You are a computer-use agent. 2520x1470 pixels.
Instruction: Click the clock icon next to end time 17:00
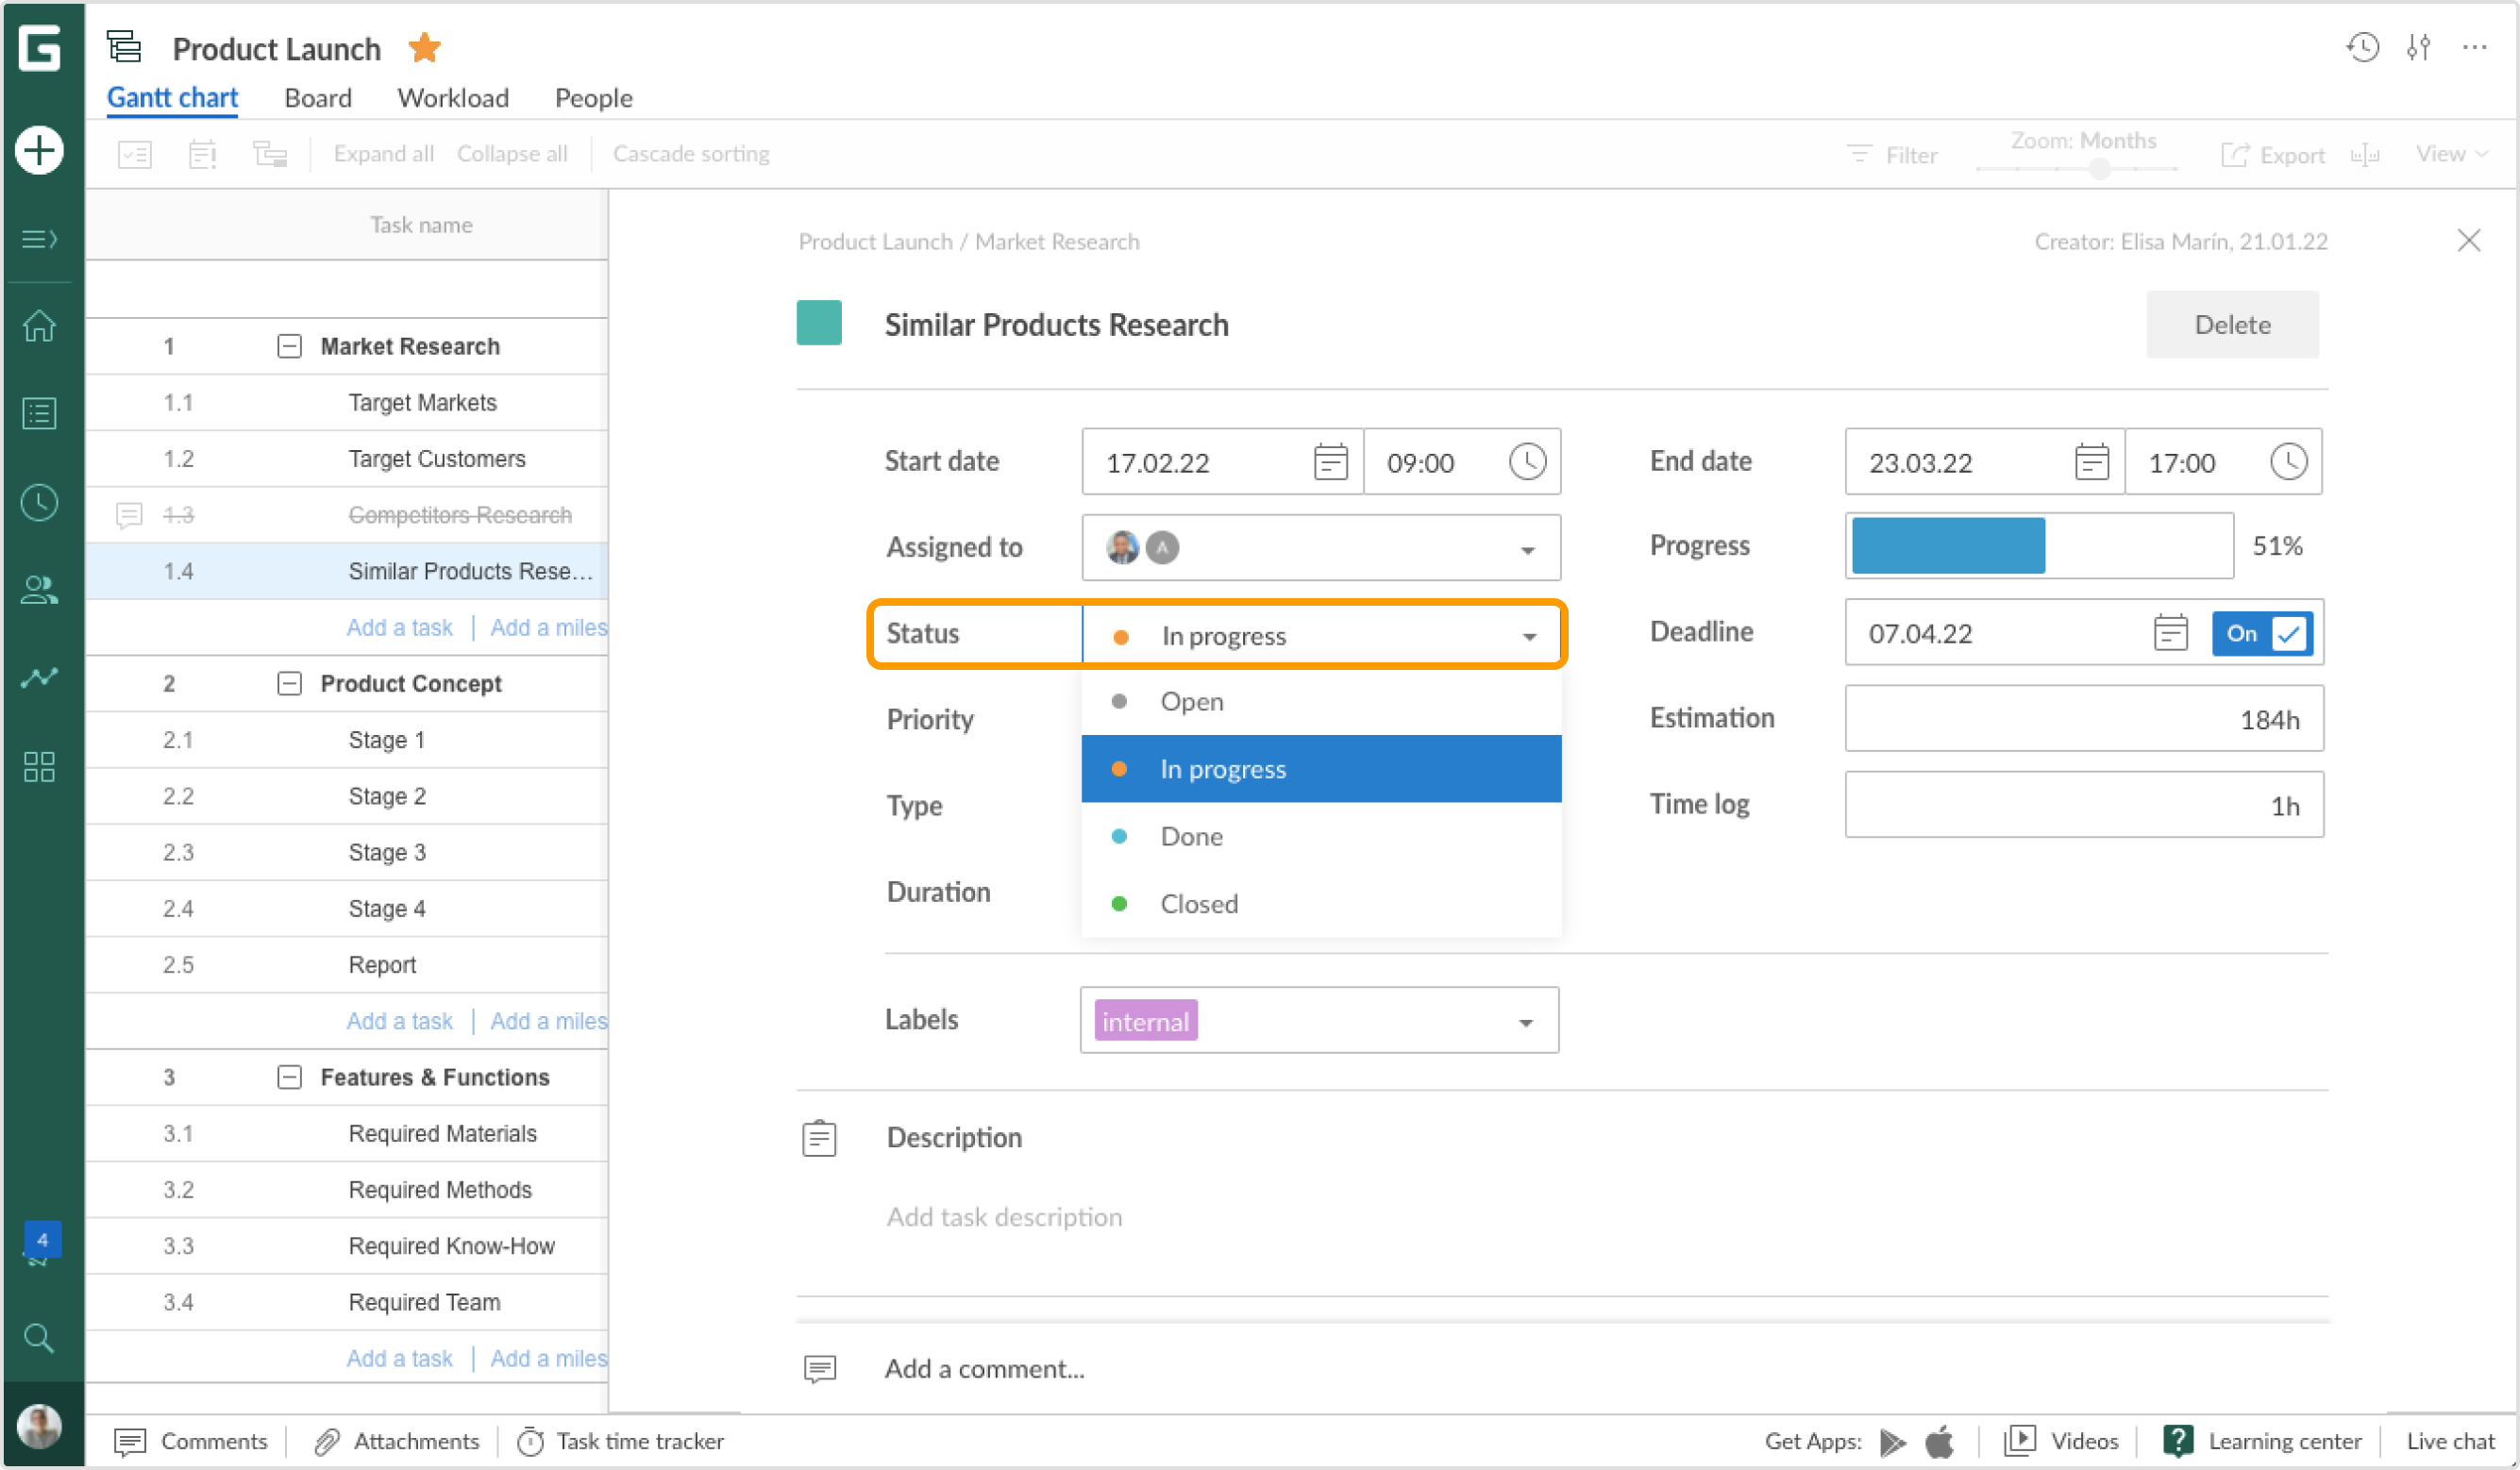pyautogui.click(x=2288, y=462)
